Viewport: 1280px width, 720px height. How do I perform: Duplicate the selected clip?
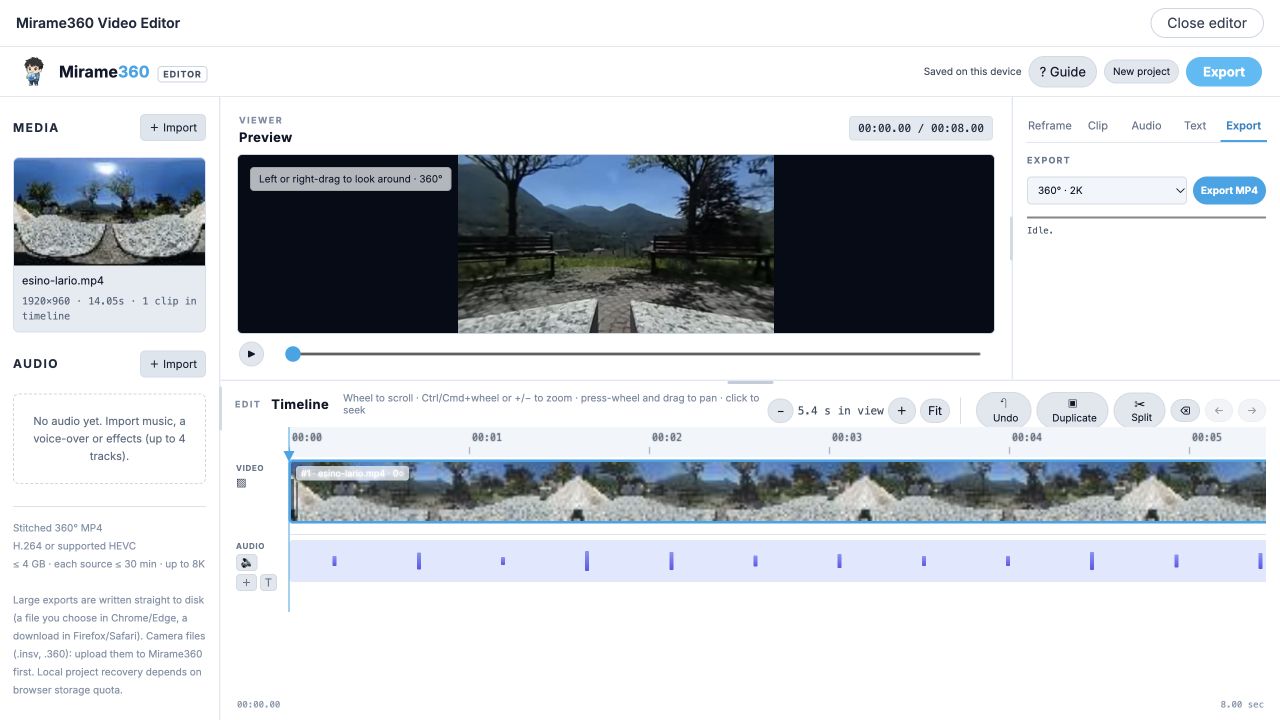[x=1074, y=410]
